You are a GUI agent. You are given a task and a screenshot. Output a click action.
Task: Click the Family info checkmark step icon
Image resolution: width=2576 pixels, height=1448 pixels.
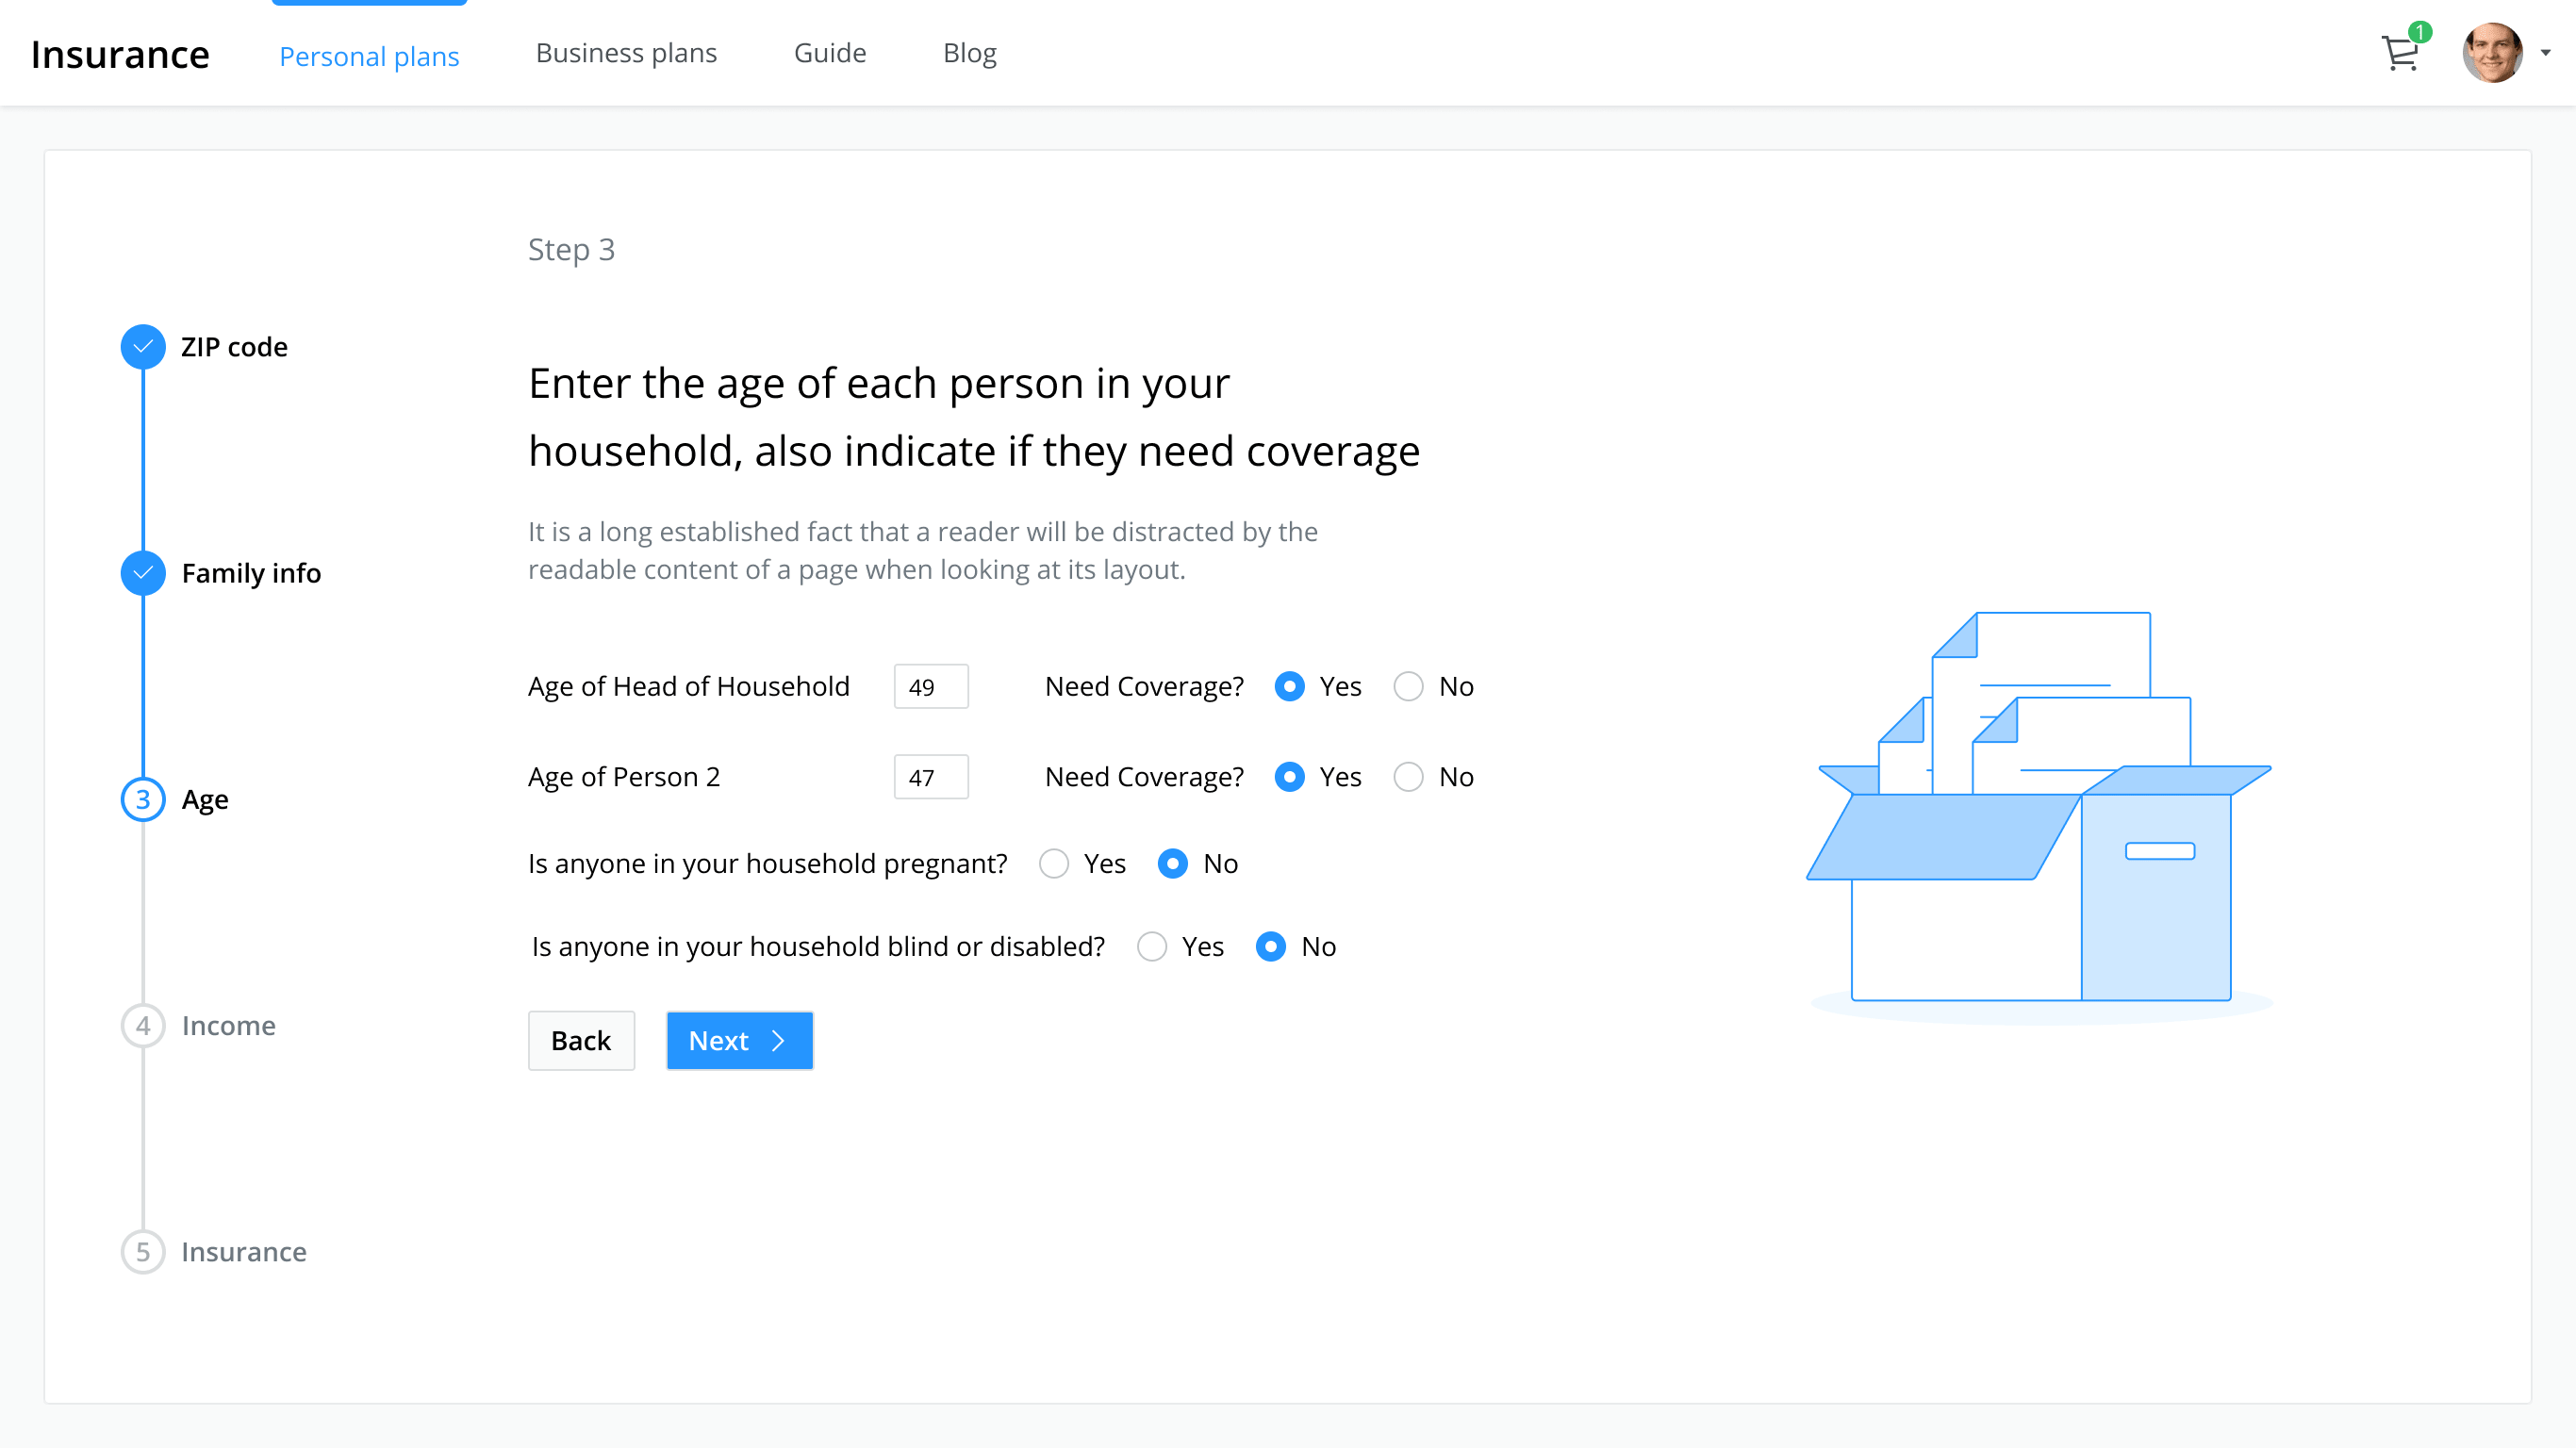(143, 573)
